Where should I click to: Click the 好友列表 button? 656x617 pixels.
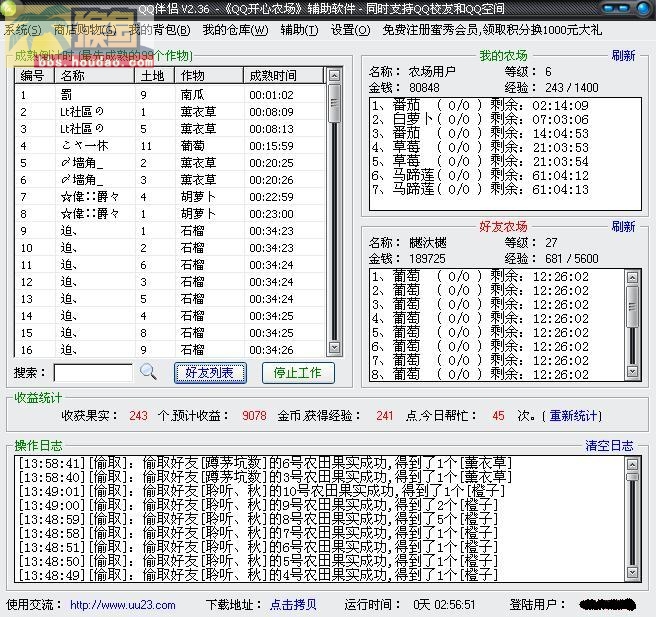pos(210,373)
